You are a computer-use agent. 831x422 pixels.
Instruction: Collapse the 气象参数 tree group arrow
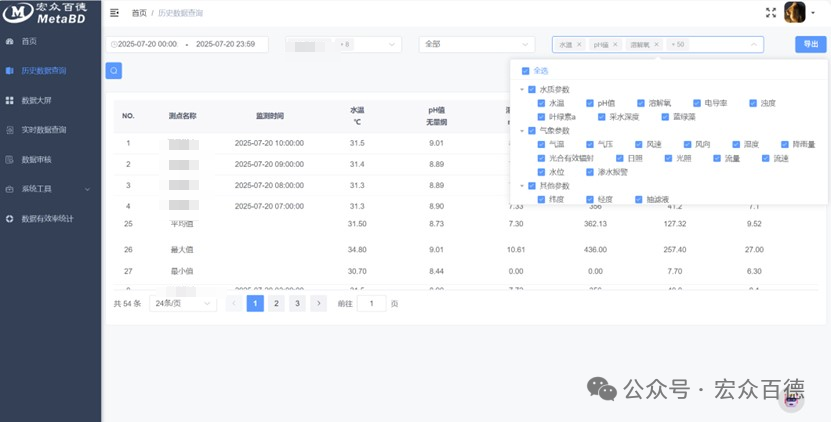click(522, 130)
